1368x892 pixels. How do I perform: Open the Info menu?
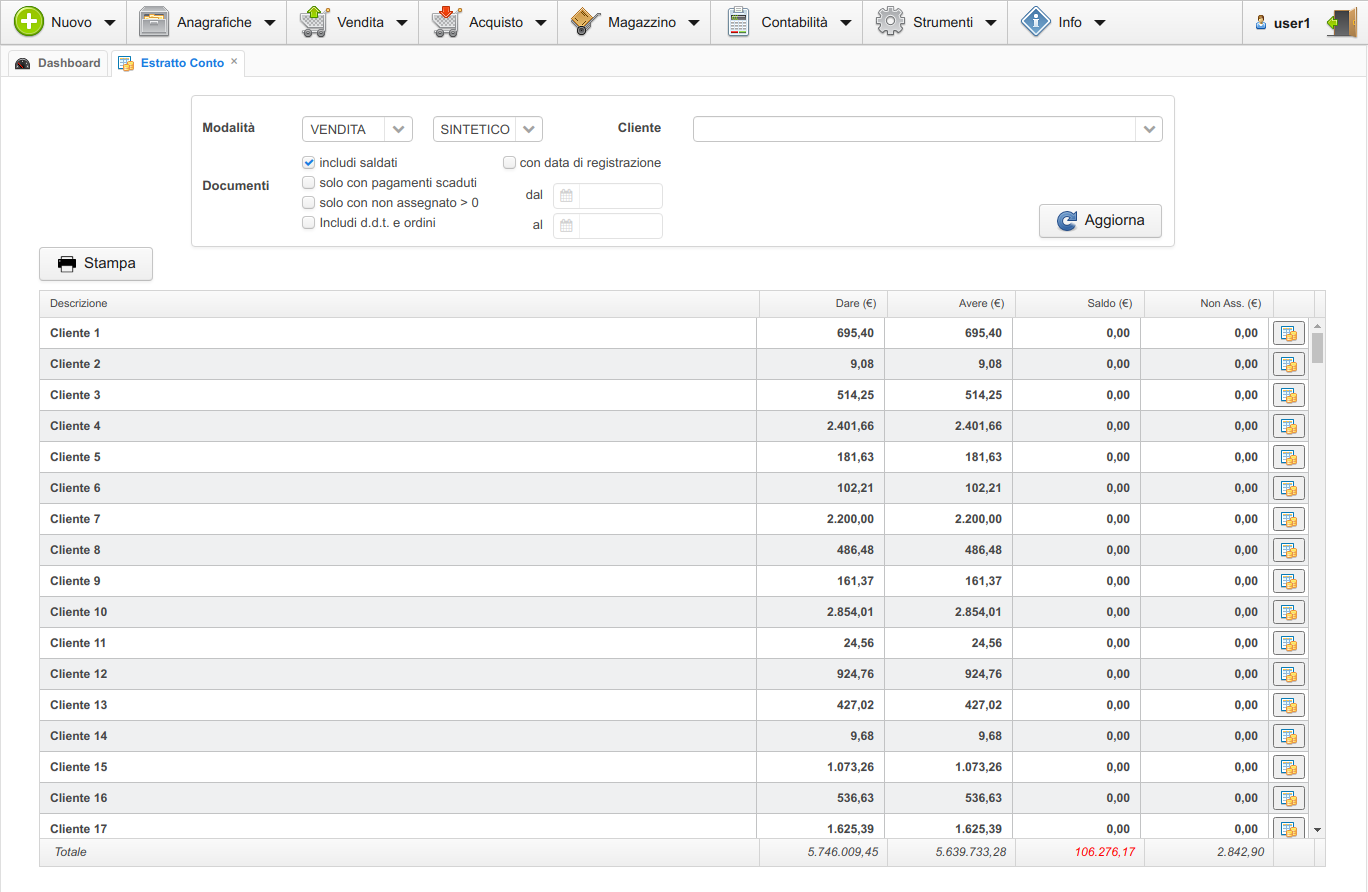1063,22
